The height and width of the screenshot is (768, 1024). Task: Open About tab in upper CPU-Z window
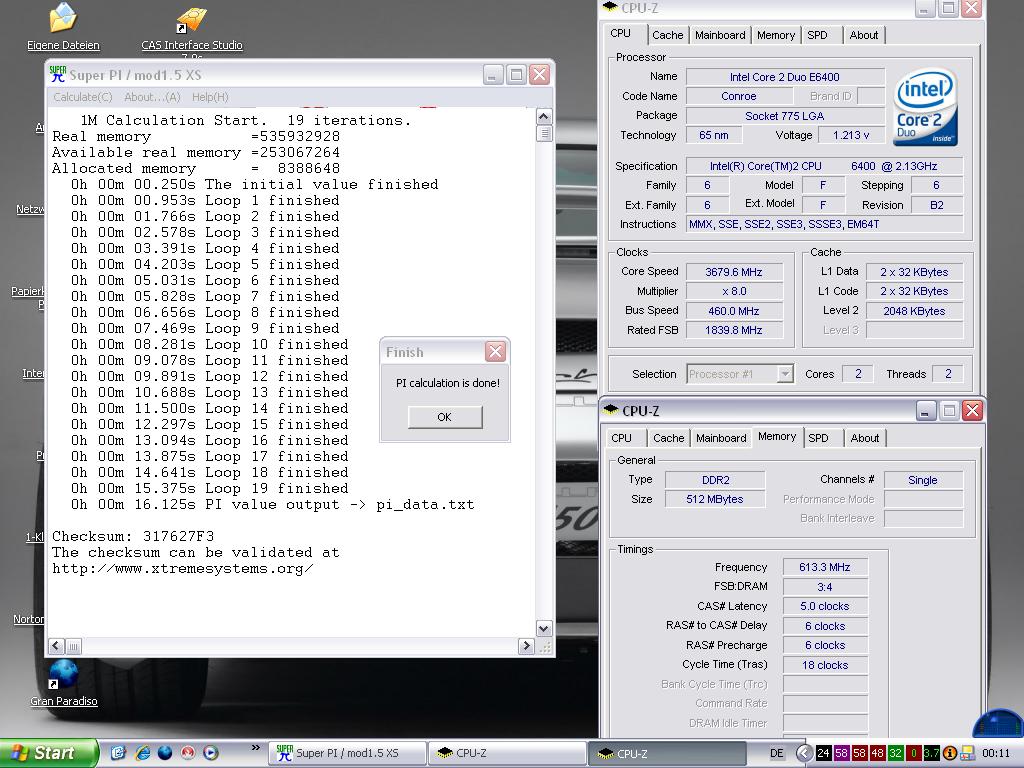coord(863,35)
